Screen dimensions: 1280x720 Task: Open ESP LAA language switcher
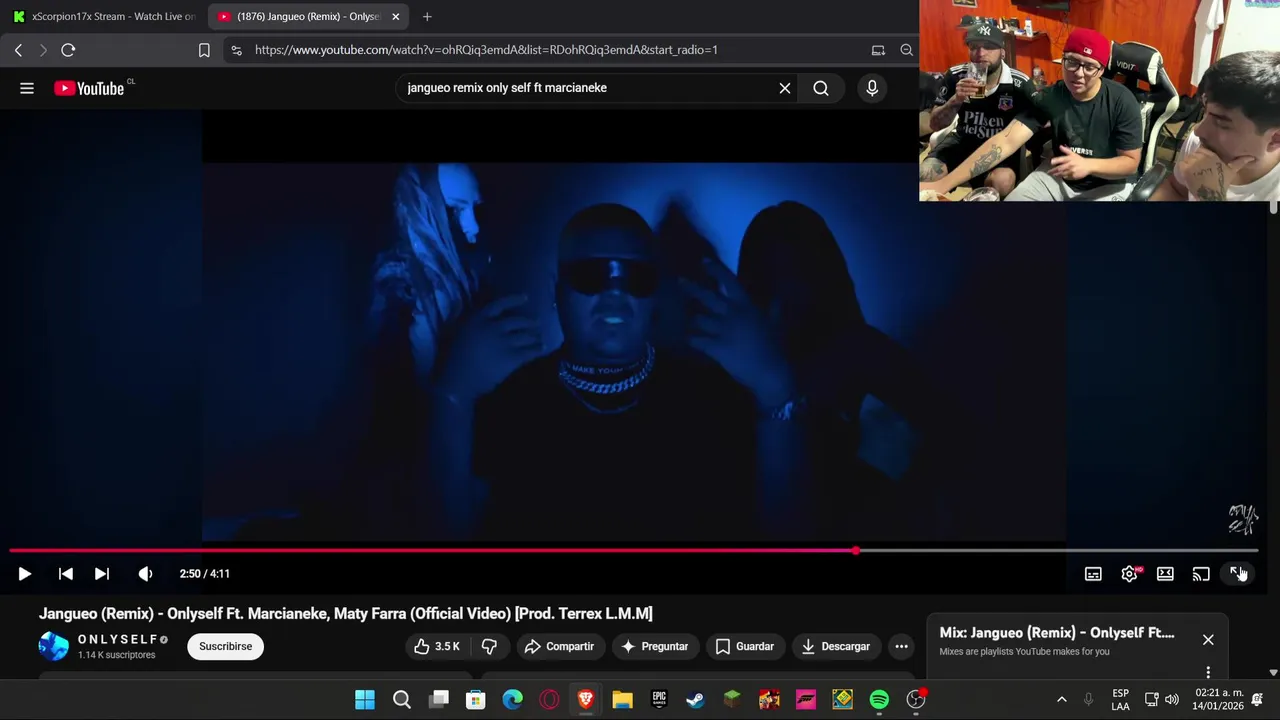(x=1120, y=699)
